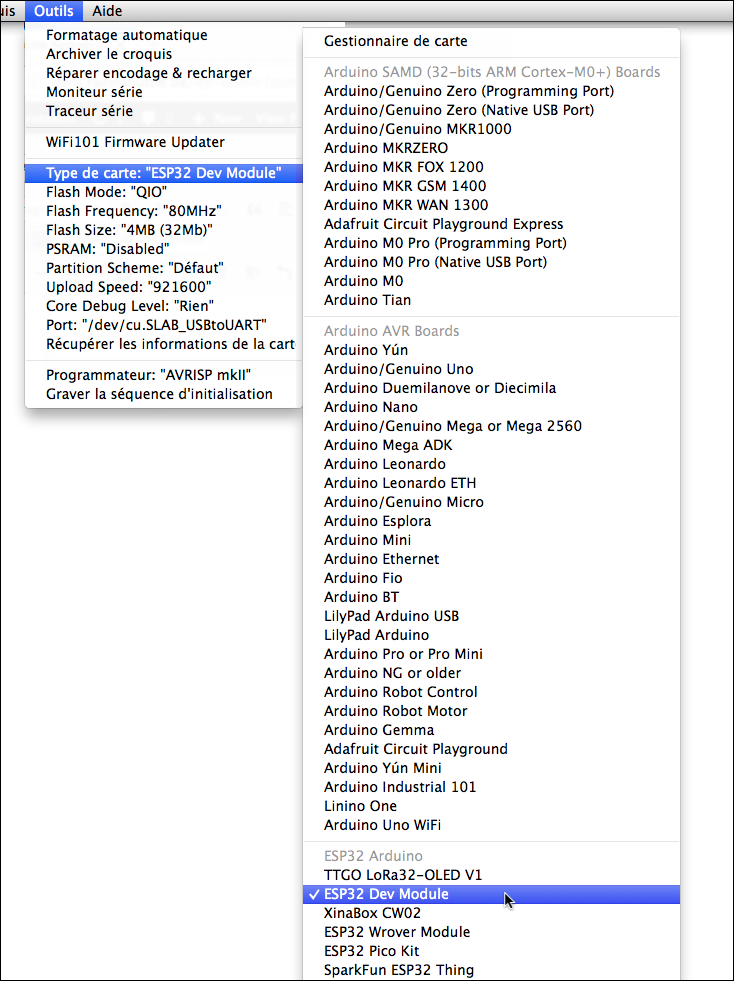
Task: Open the Aide menu
Action: click(107, 11)
